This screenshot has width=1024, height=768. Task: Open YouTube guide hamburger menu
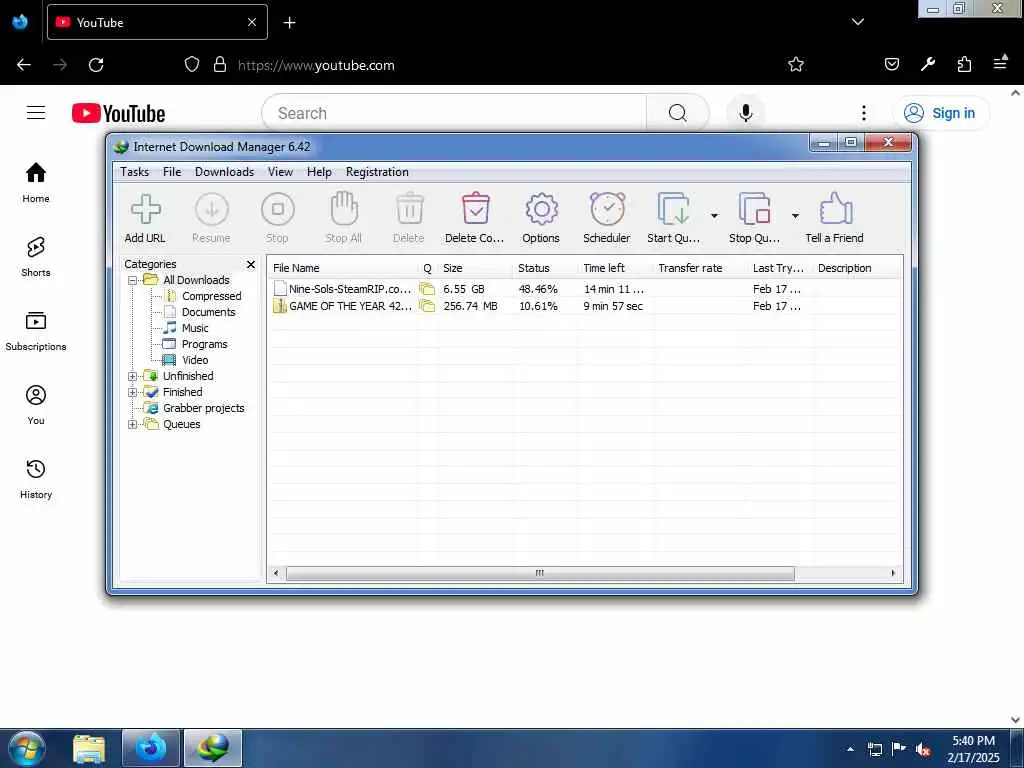tap(36, 113)
